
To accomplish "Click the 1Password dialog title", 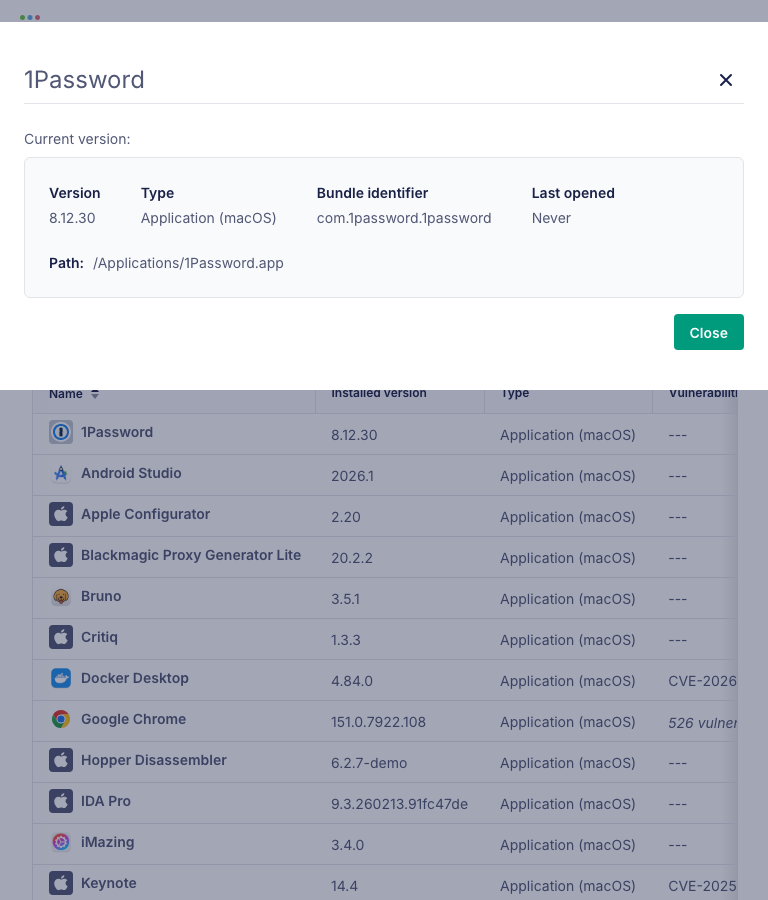I will (84, 80).
